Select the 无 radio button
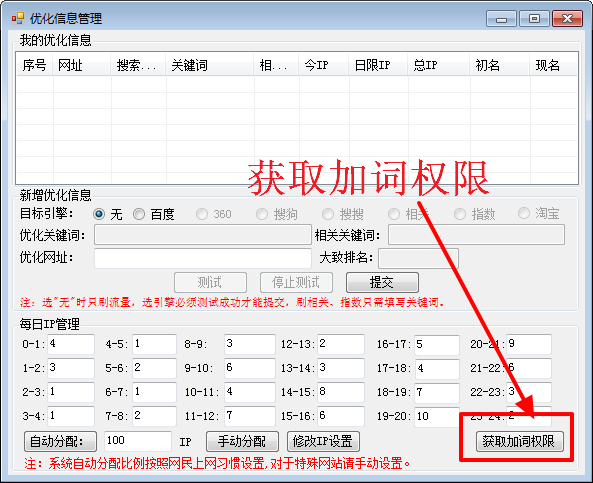The height and width of the screenshot is (483, 593). pyautogui.click(x=99, y=214)
